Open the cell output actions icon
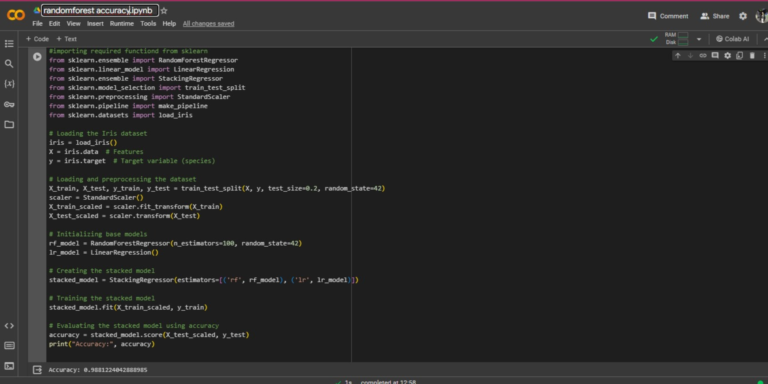Image resolution: width=768 pixels, height=384 pixels. click(x=37, y=370)
